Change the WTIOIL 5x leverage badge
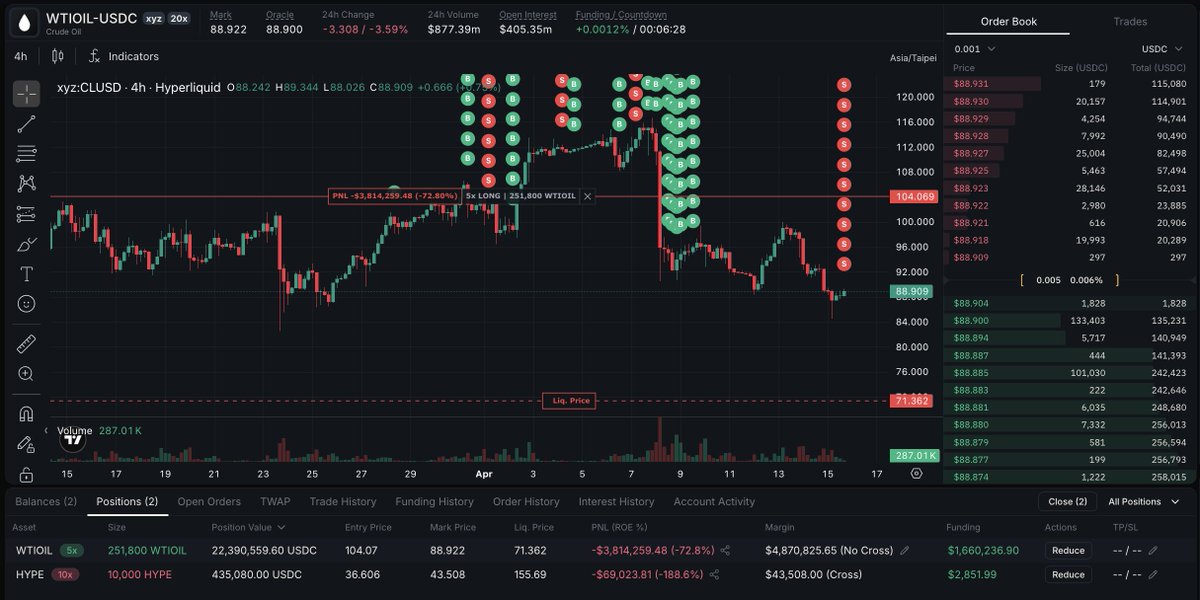This screenshot has height=600, width=1200. point(71,550)
